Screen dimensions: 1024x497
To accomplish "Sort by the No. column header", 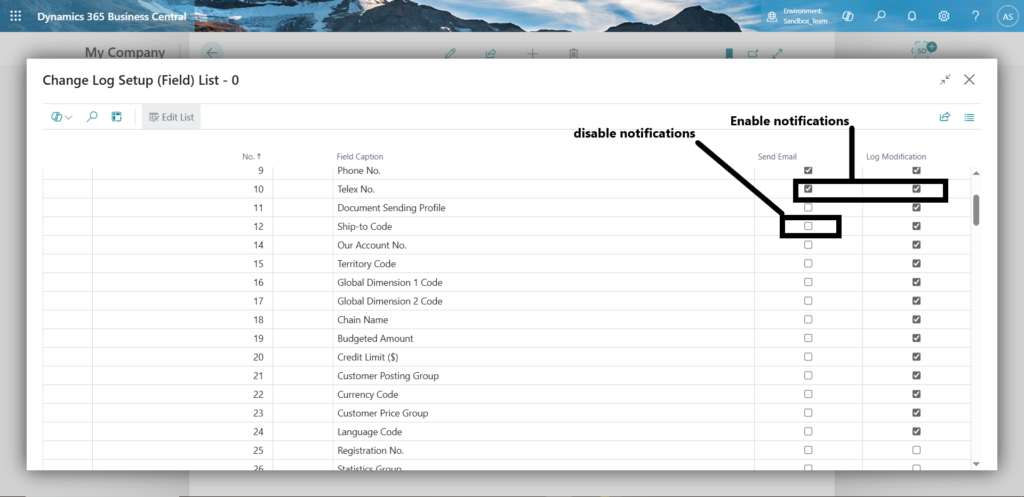I will pos(251,156).
